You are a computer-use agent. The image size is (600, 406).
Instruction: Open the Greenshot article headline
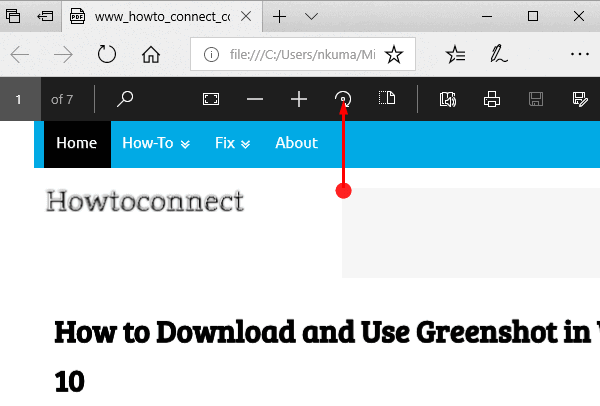(x=326, y=356)
